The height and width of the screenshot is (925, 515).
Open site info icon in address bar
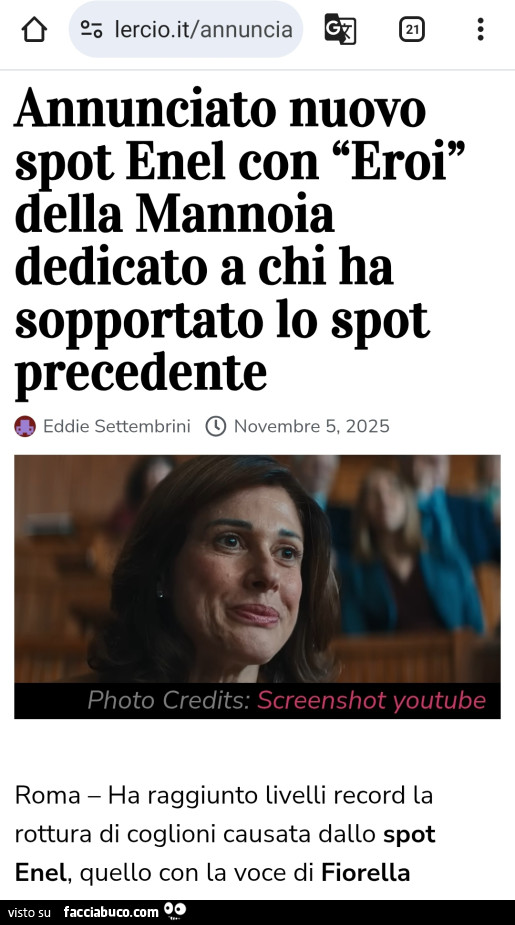coord(91,29)
